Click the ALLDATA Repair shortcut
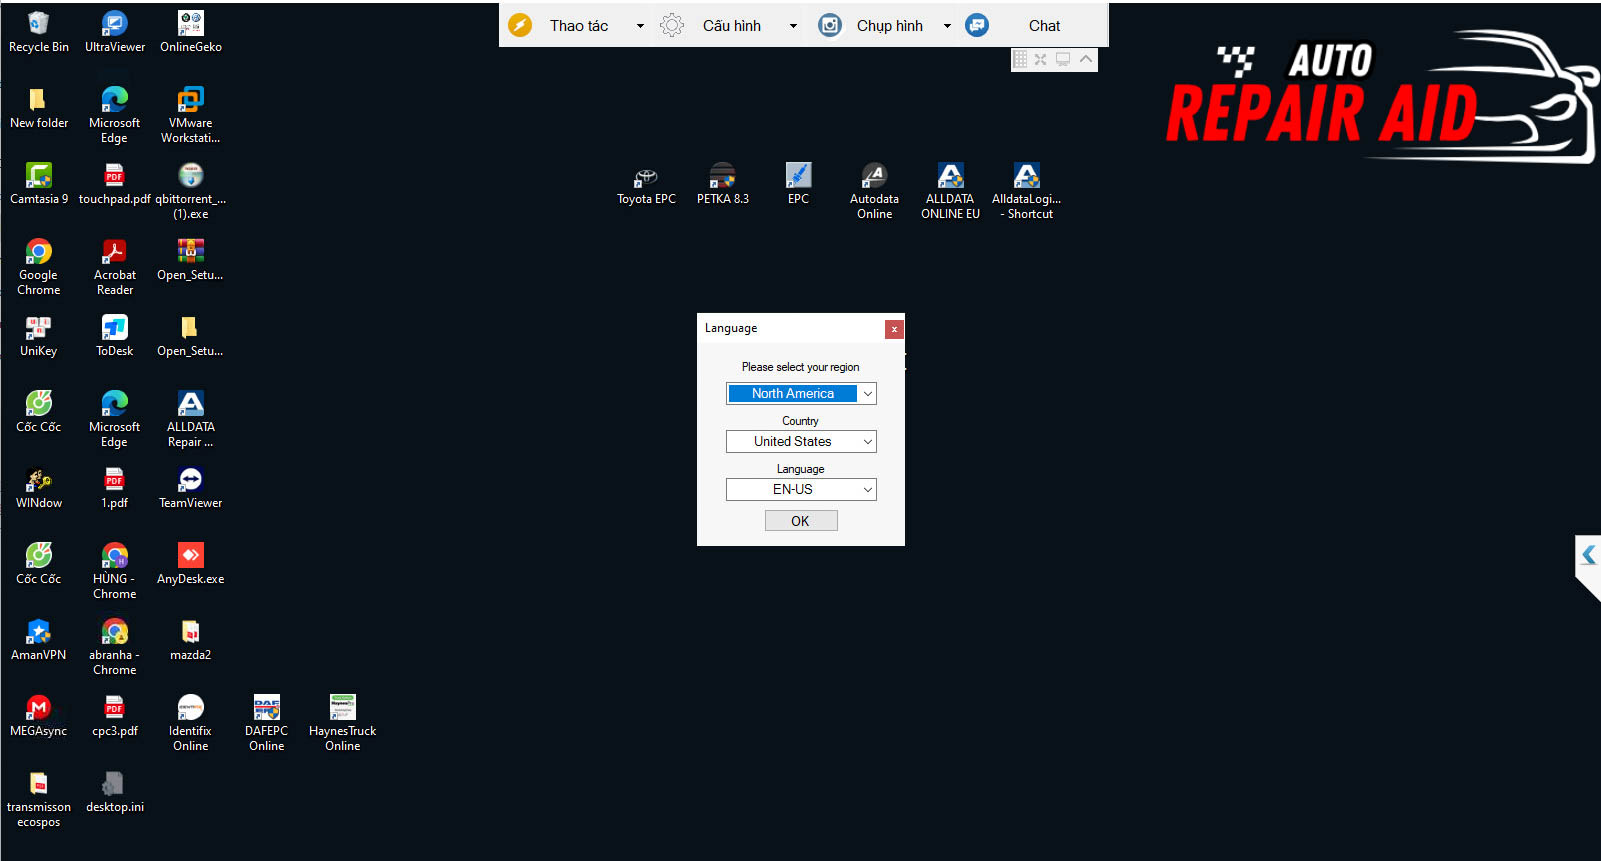This screenshot has width=1601, height=861. click(191, 419)
